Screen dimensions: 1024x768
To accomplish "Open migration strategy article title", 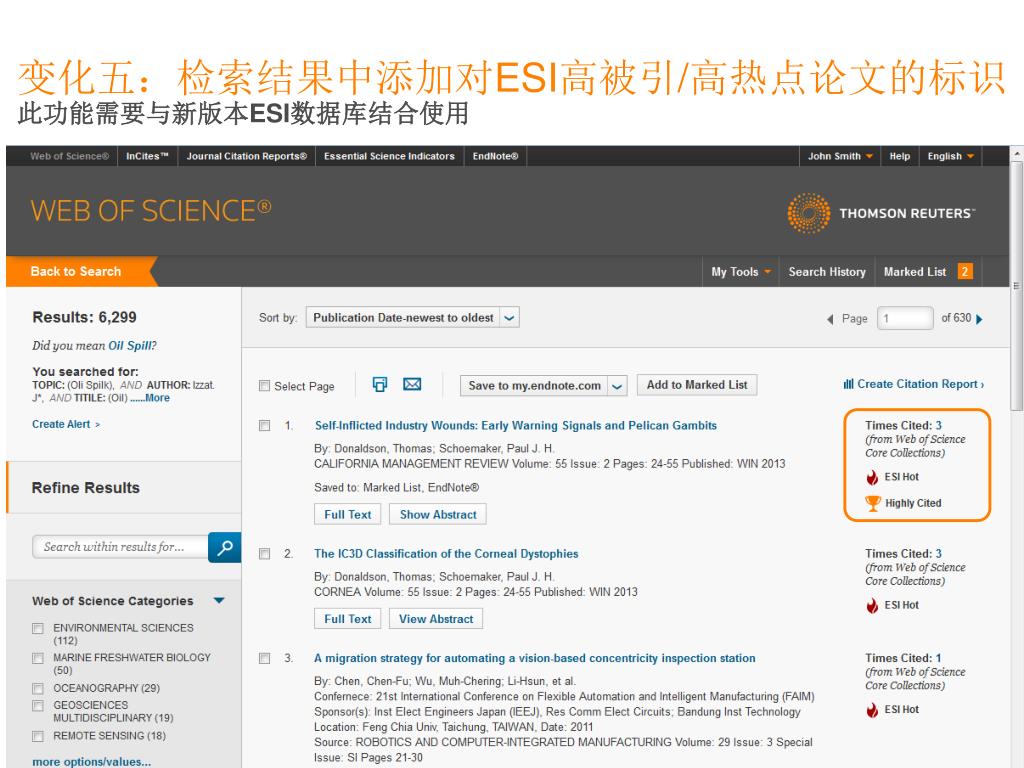I will tap(535, 658).
